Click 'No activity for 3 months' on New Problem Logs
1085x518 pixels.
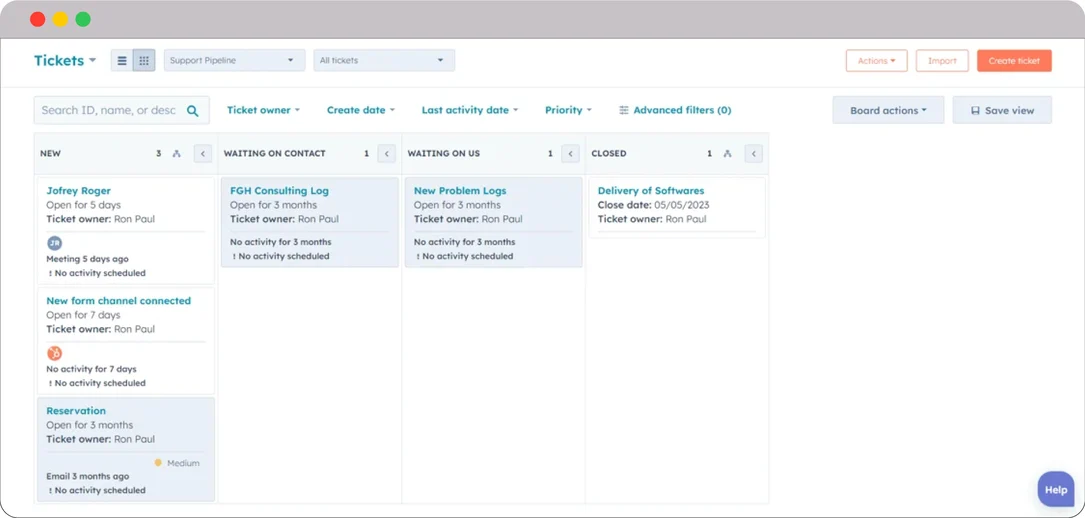pos(464,242)
